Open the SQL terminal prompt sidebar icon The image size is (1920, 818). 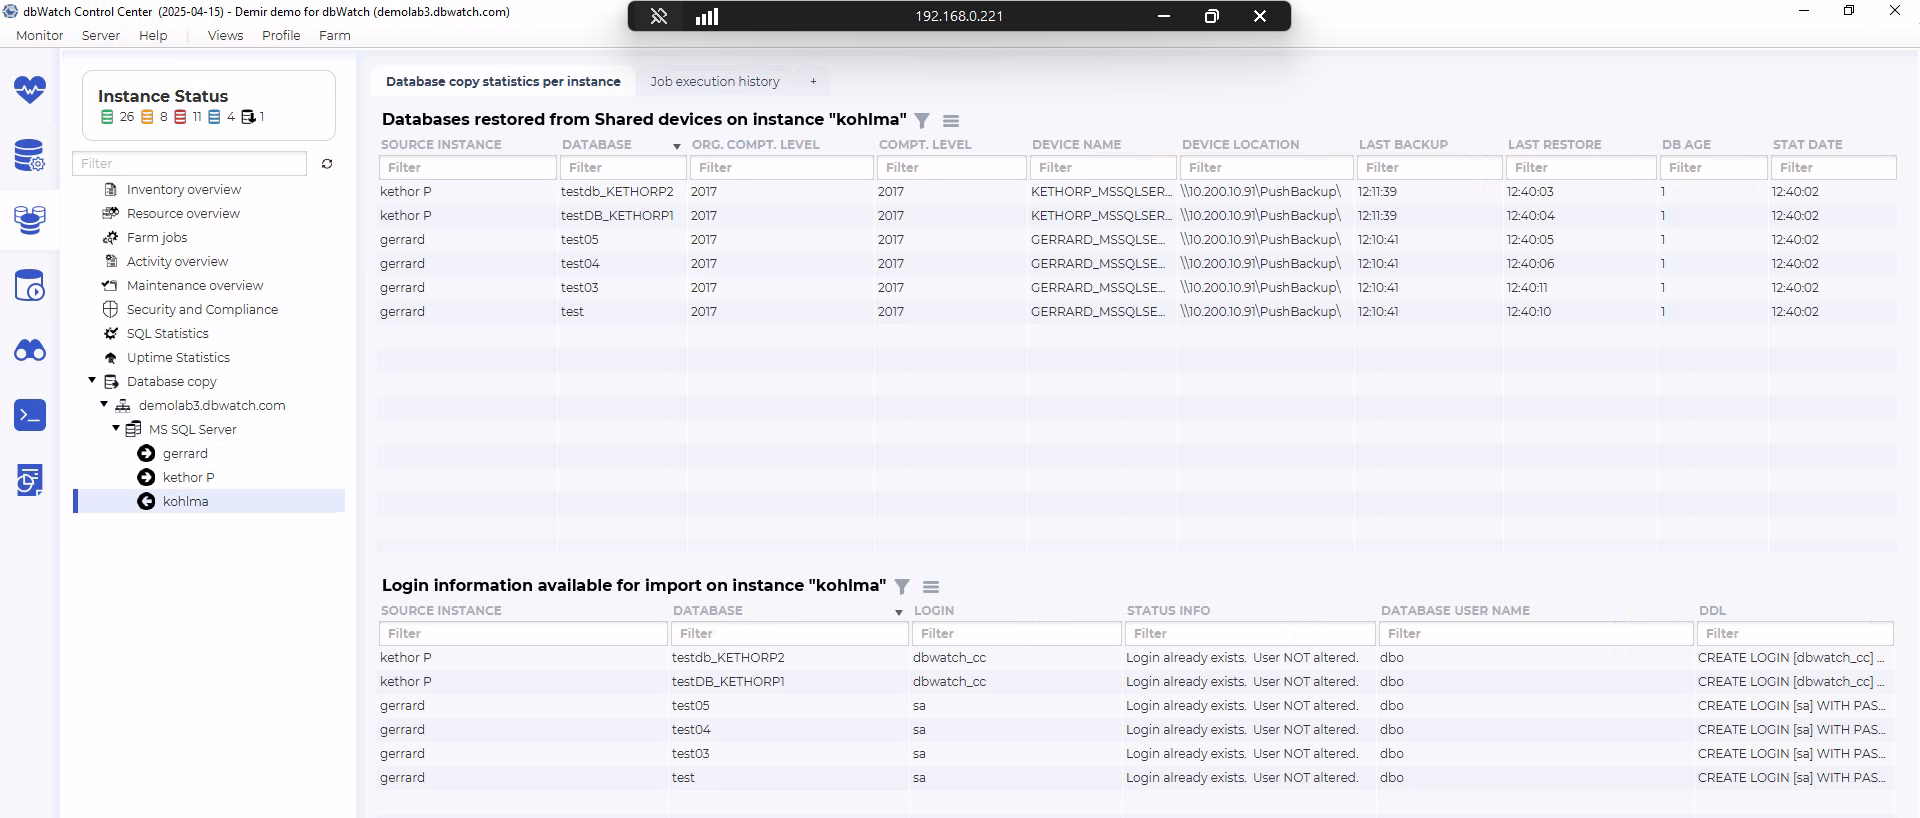(x=30, y=415)
